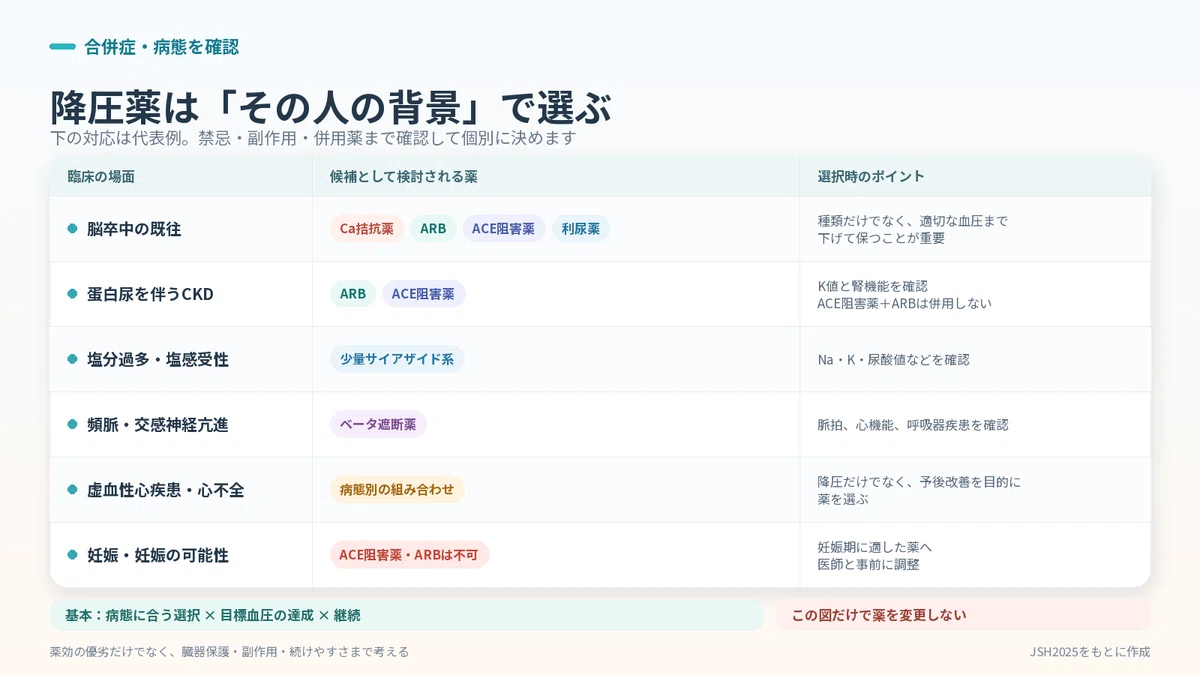Image resolution: width=1200 pixels, height=675 pixels.
Task: Click the ARB tag in the 脳卒中の既往 row
Action: [x=433, y=229]
